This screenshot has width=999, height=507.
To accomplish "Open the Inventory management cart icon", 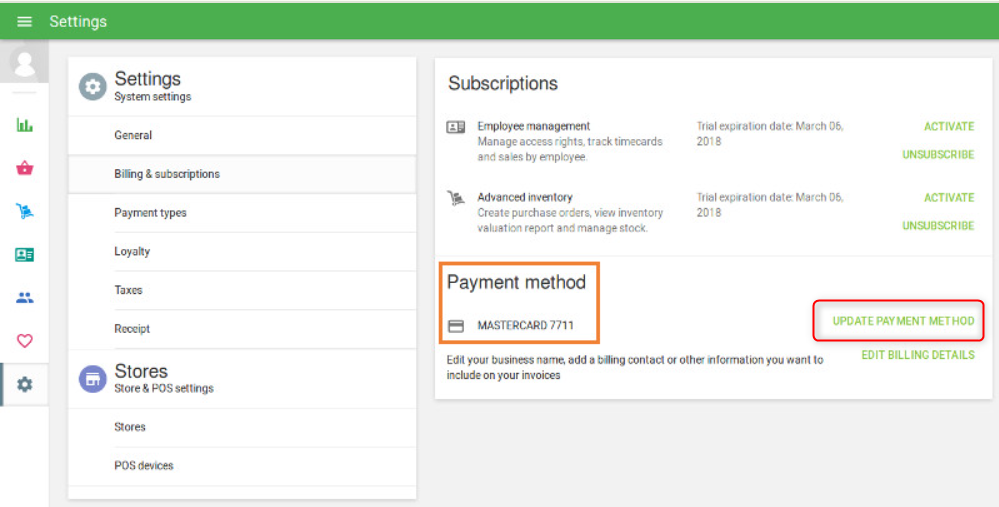I will [x=24, y=211].
